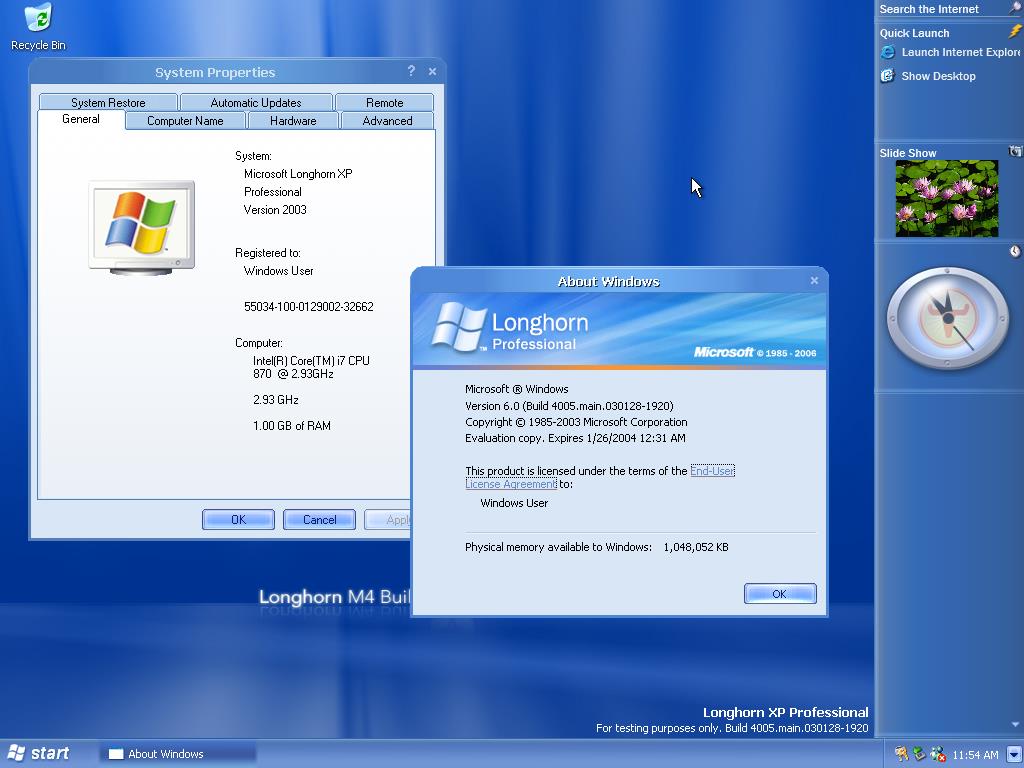Click the small clock icon above analog clock
The image size is (1024, 768).
click(1015, 251)
